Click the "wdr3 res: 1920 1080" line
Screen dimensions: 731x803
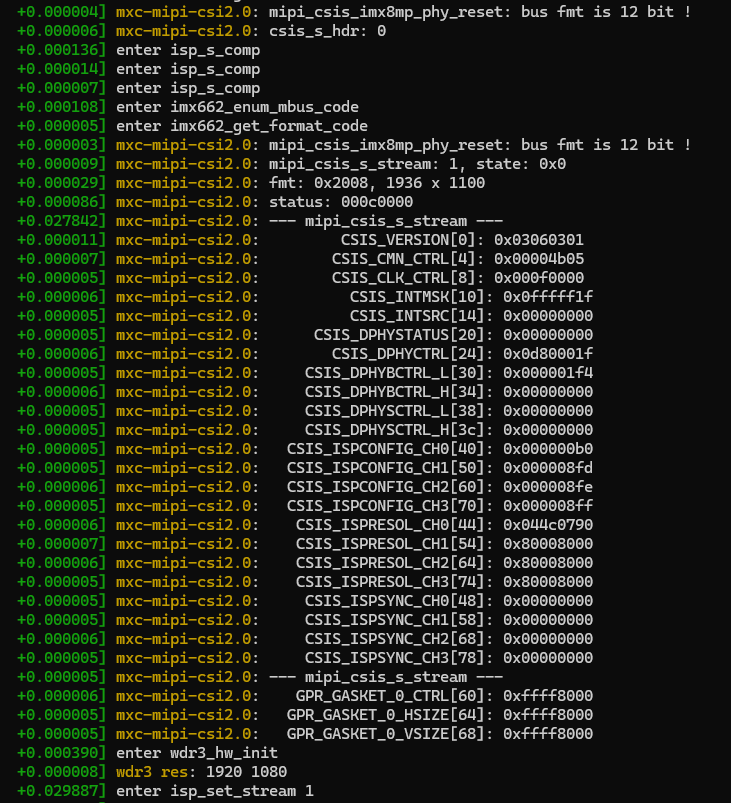(202, 772)
